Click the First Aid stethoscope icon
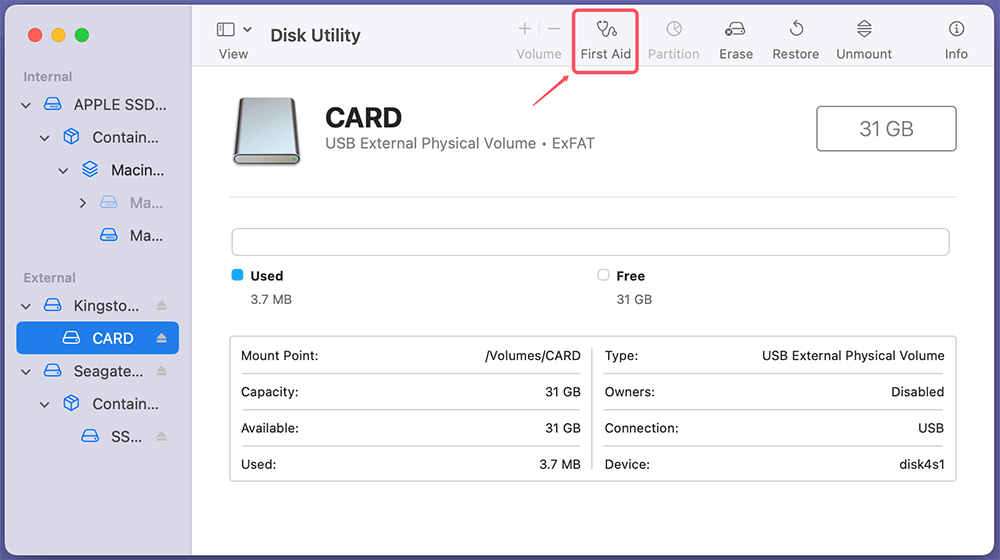The image size is (1000, 560). (x=606, y=29)
